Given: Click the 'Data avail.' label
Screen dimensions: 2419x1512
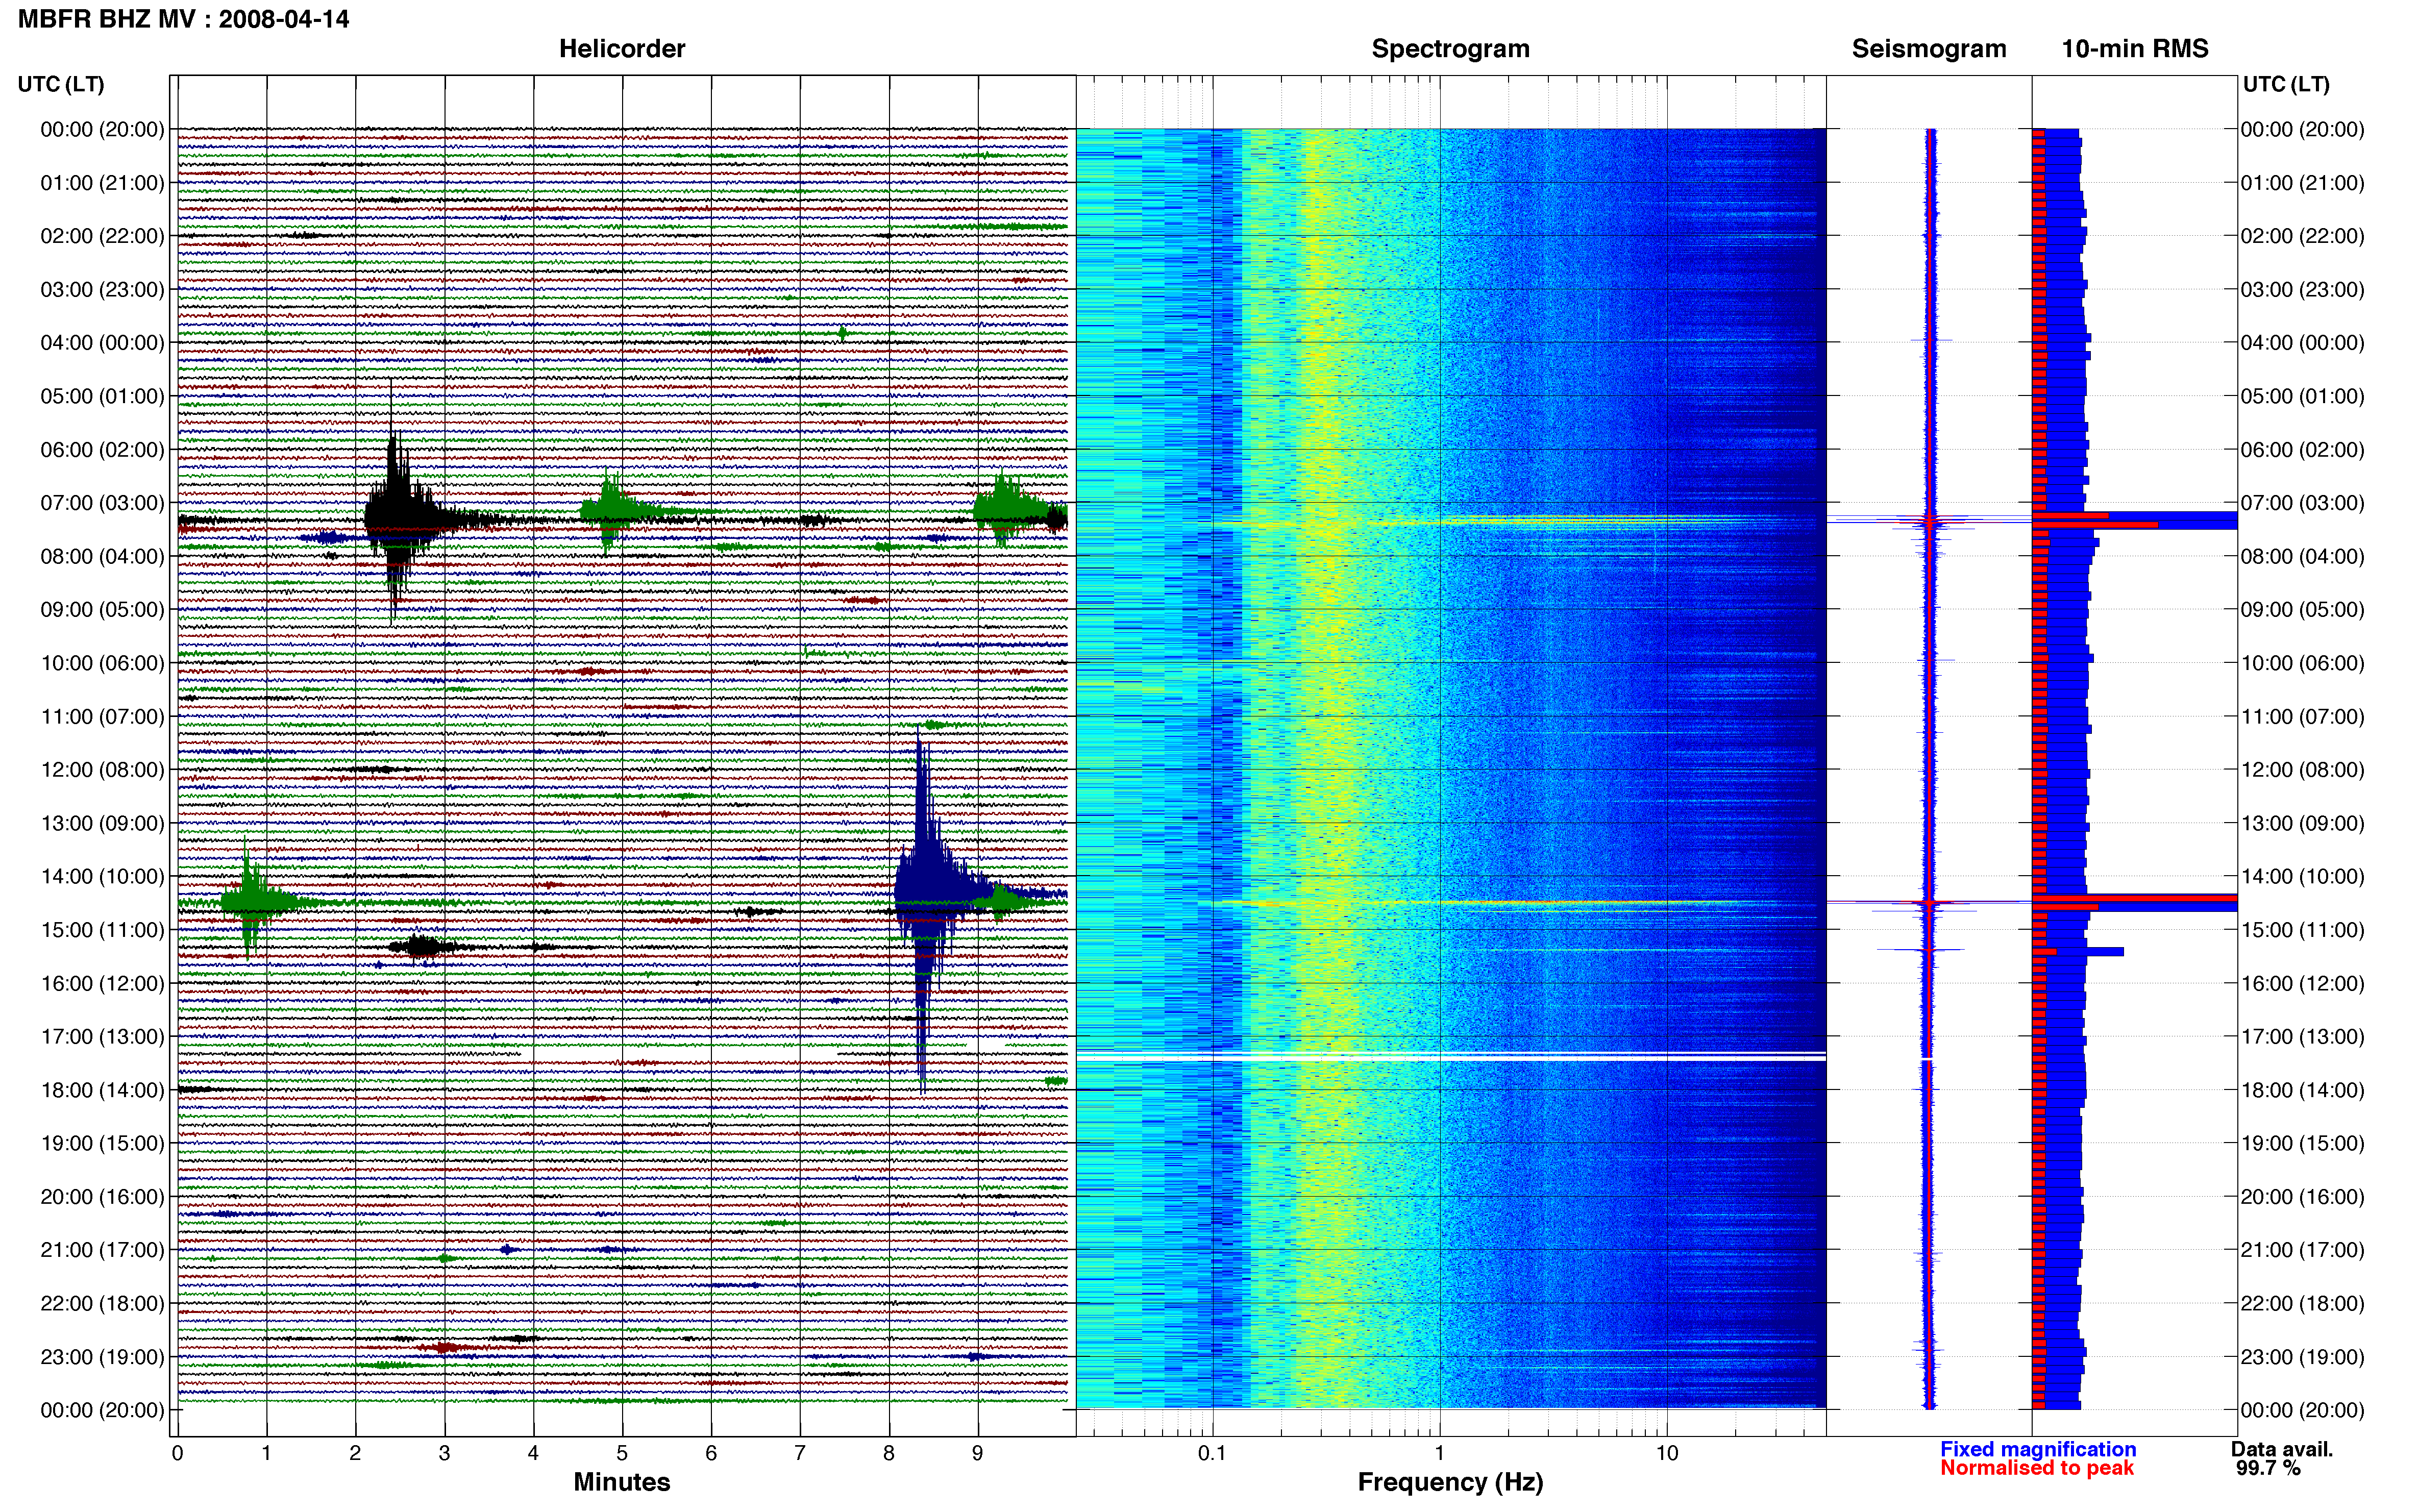Looking at the screenshot, I should (x=2282, y=1449).
